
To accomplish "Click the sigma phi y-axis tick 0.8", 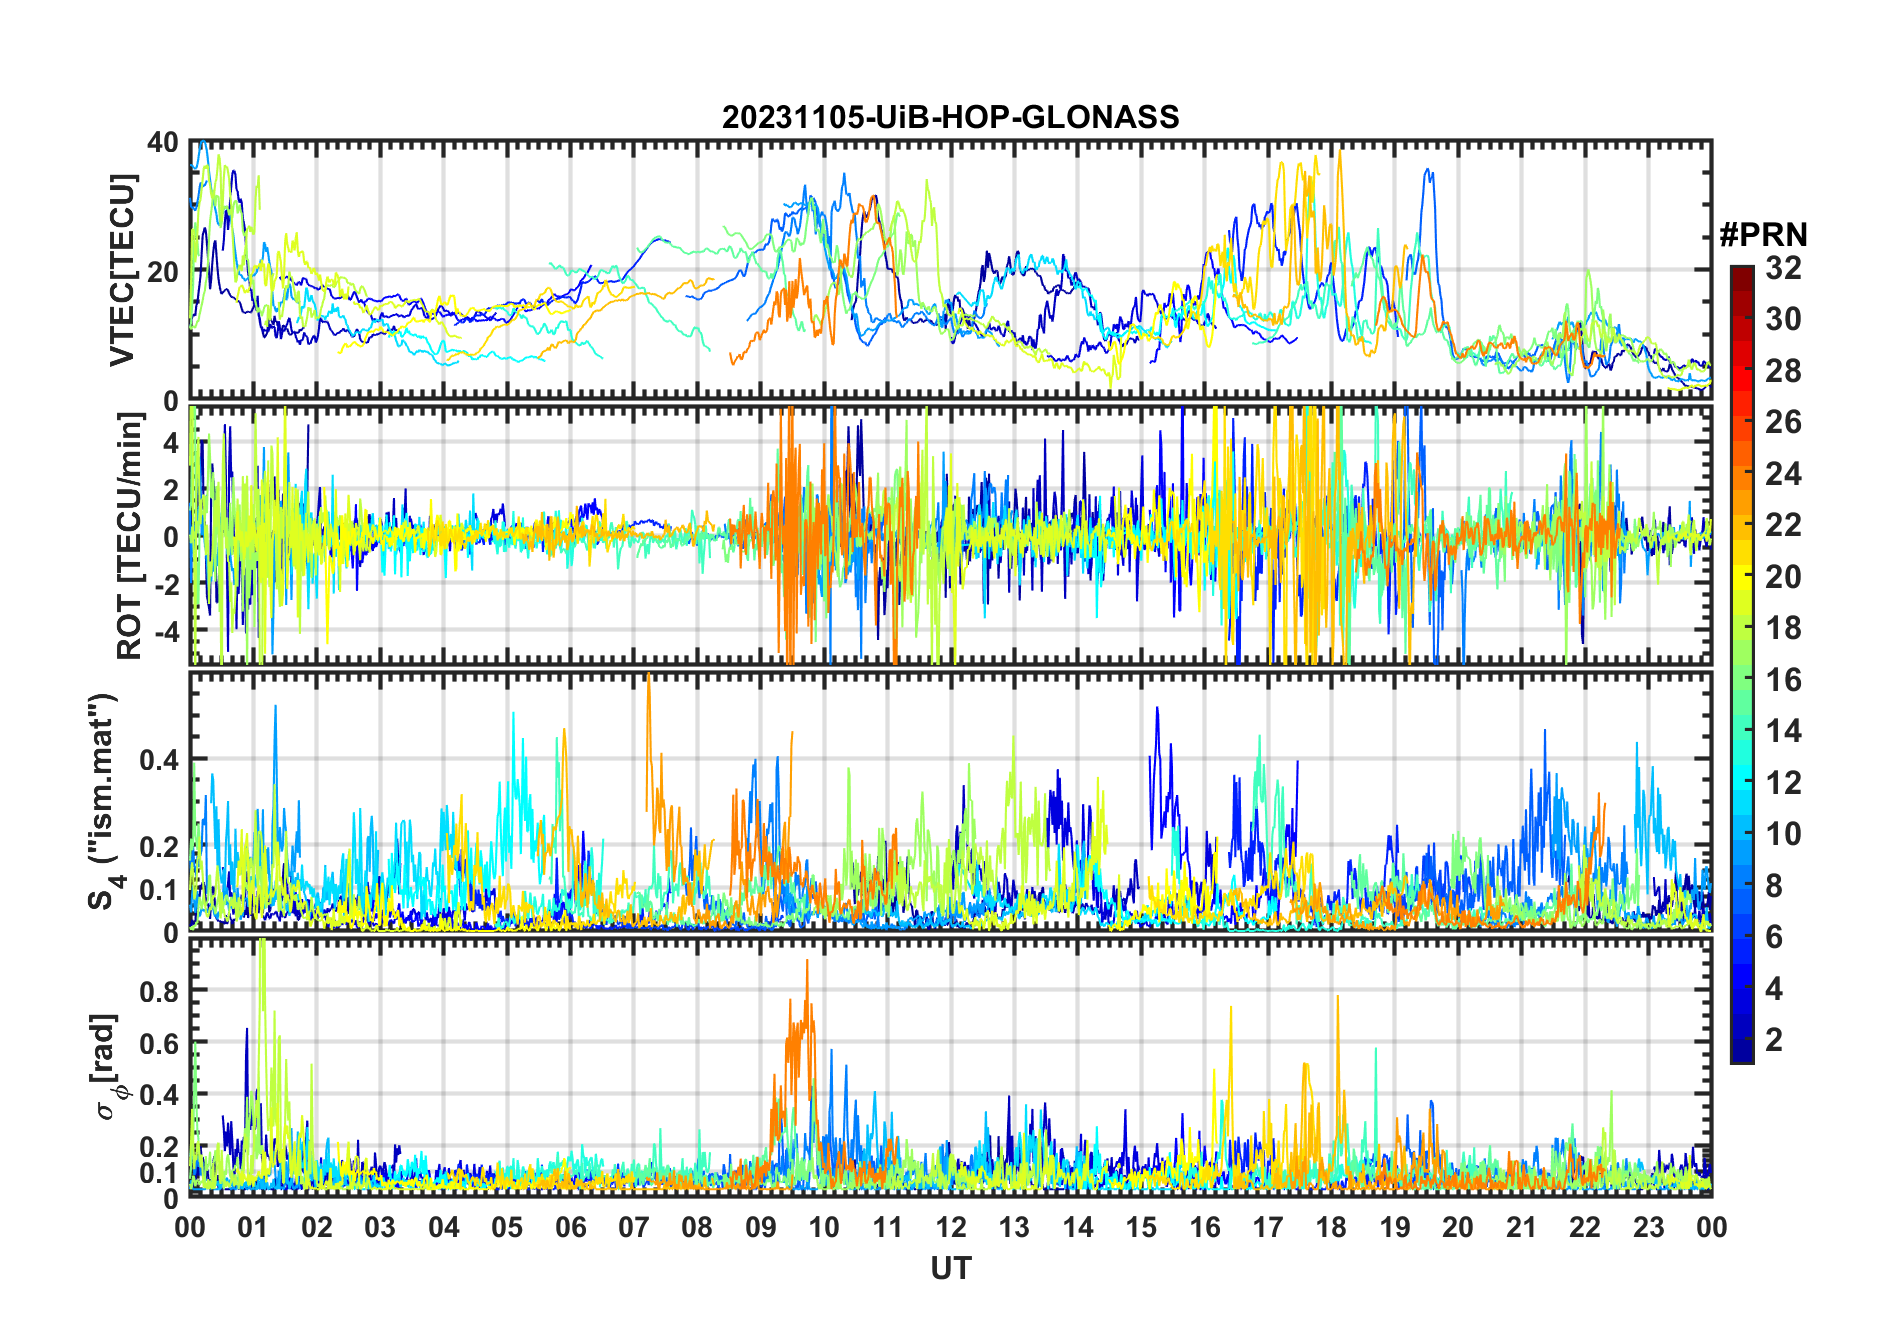I will pyautogui.click(x=159, y=990).
